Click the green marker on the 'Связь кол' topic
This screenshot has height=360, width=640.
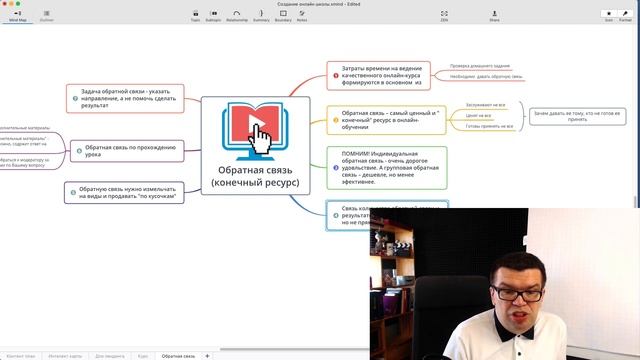click(336, 215)
